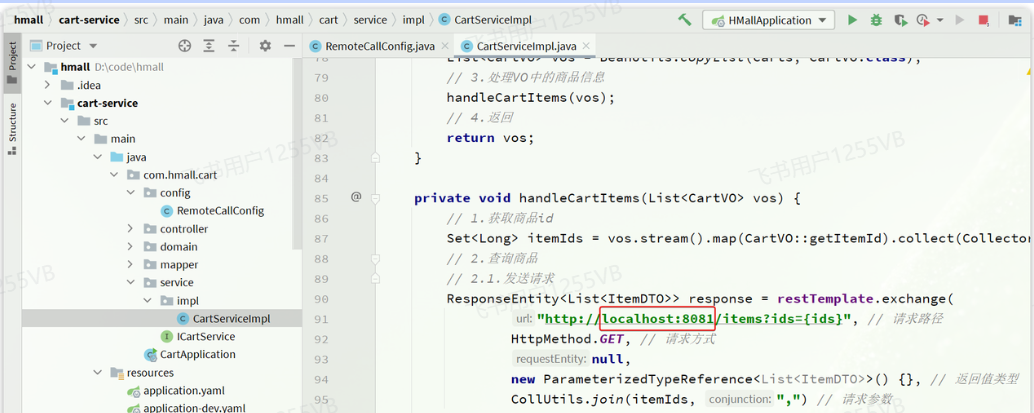Click the impl breadcrumb in navigation bar

(413, 20)
